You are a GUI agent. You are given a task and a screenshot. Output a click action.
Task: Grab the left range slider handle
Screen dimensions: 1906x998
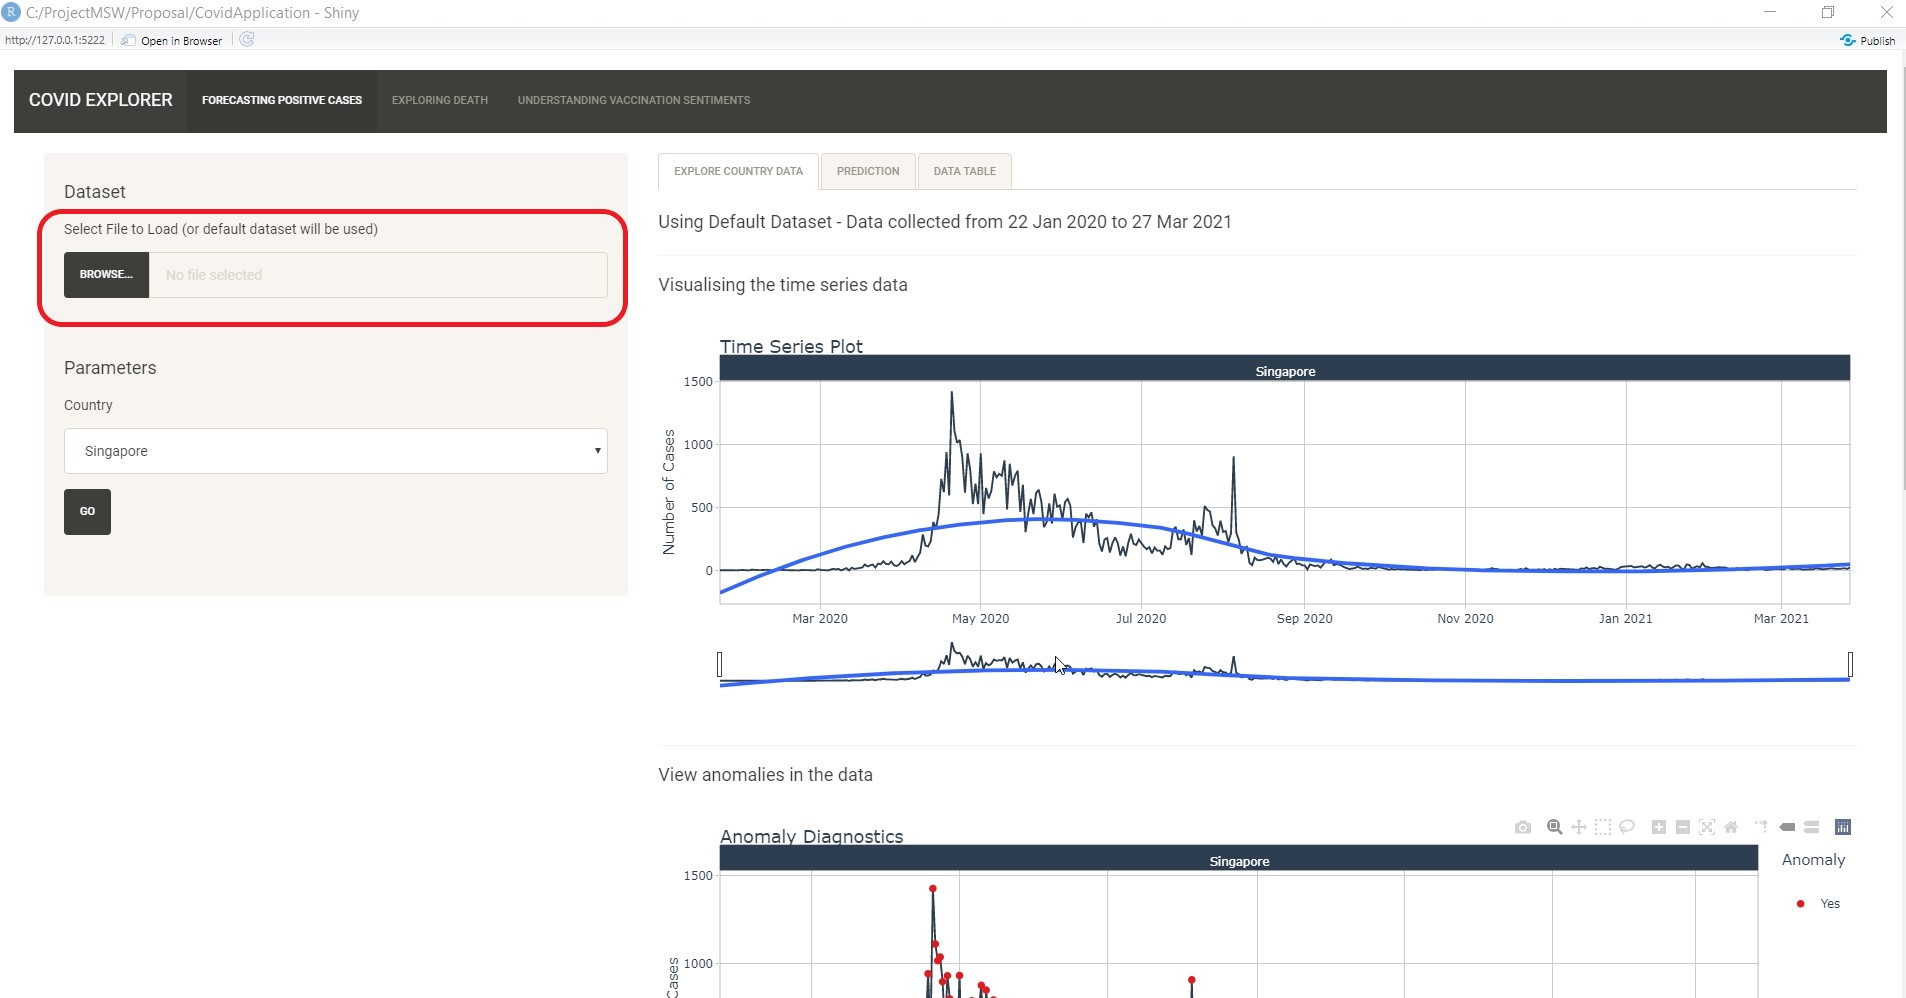pyautogui.click(x=719, y=664)
